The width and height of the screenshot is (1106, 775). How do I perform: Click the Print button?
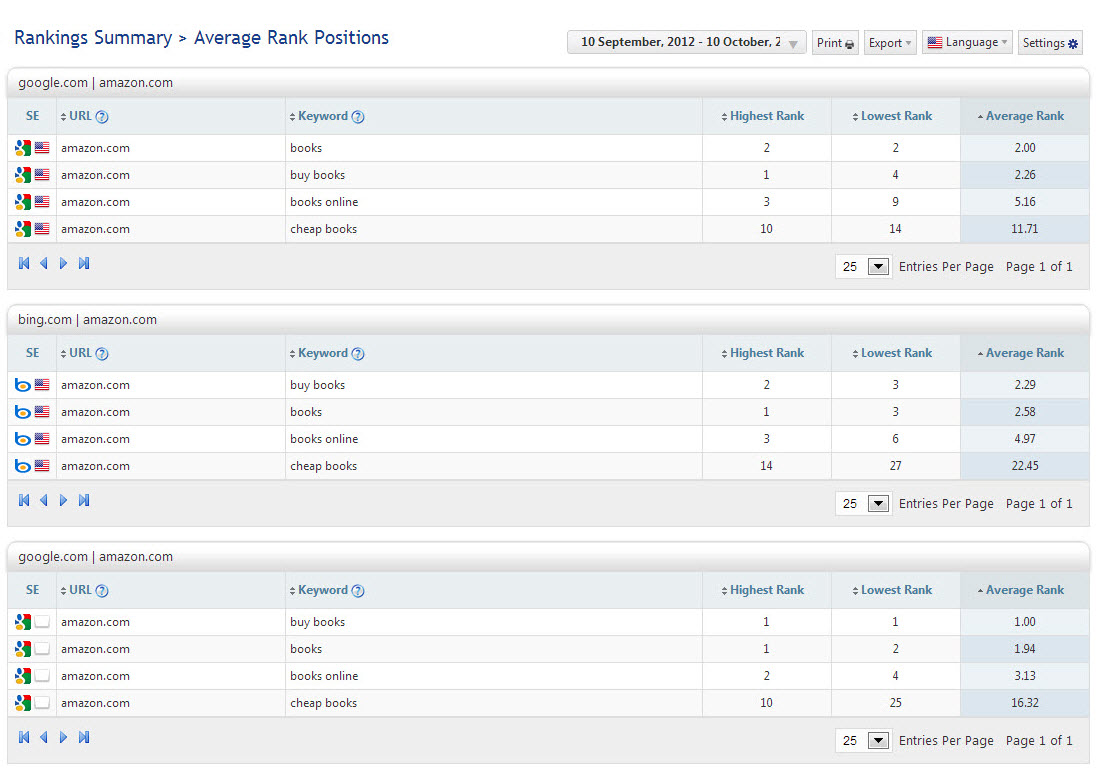835,43
